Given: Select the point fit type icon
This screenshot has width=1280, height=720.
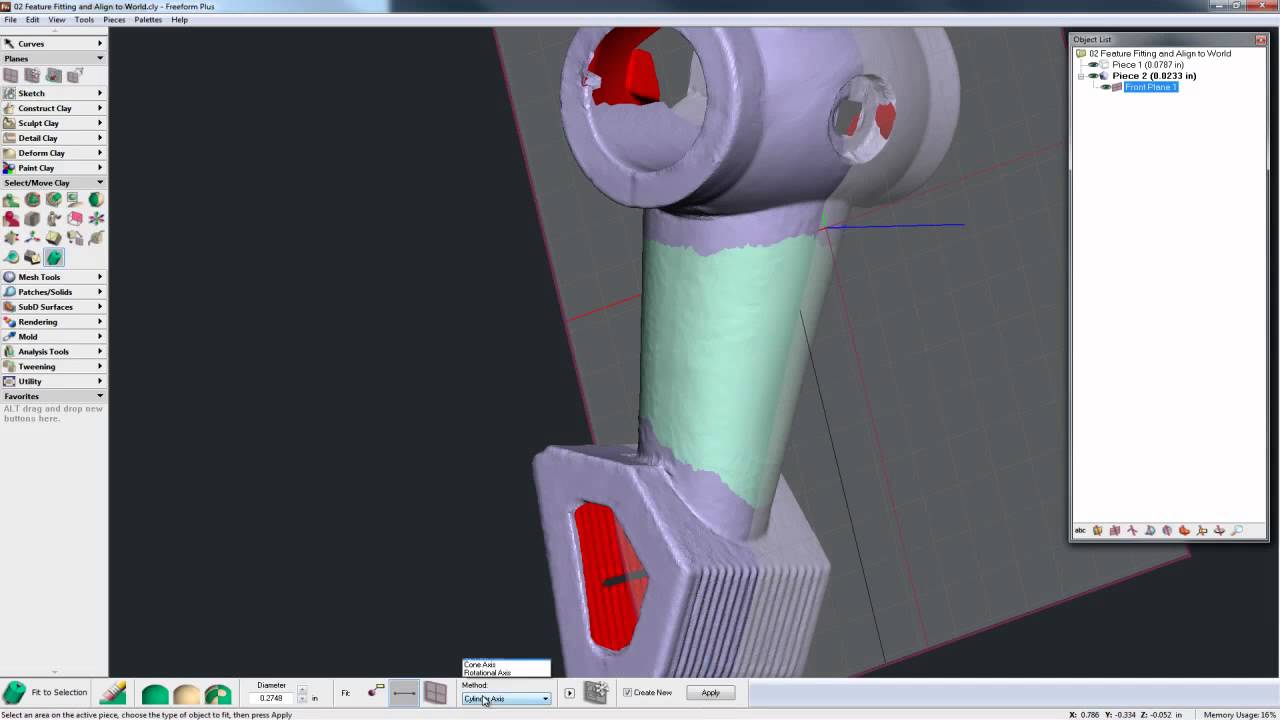Looking at the screenshot, I should 376,692.
